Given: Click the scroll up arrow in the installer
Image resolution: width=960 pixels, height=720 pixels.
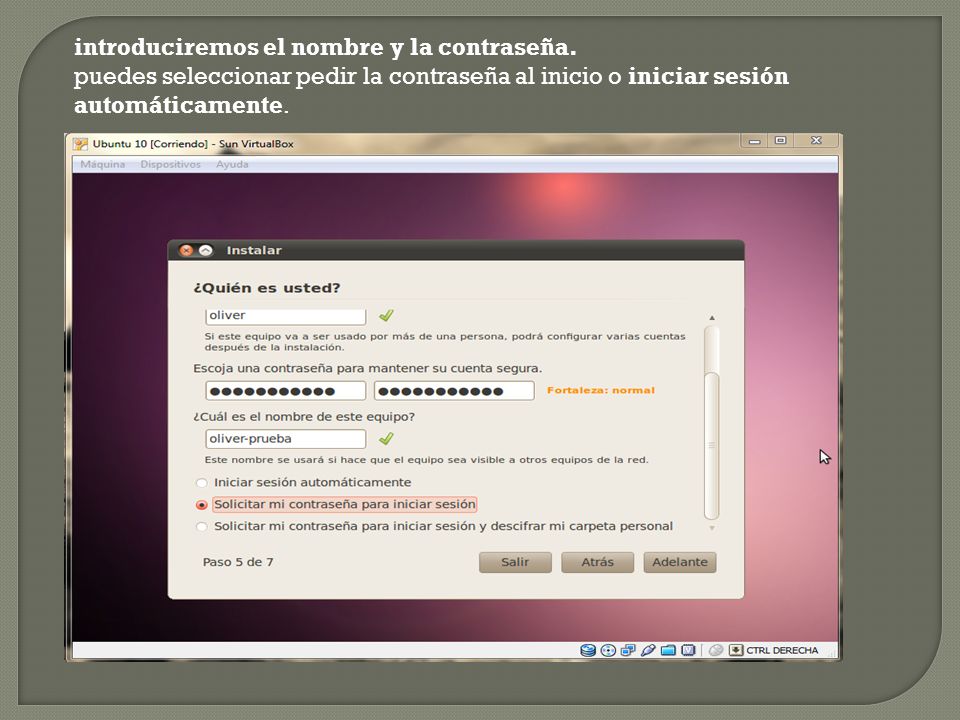Looking at the screenshot, I should (711, 318).
